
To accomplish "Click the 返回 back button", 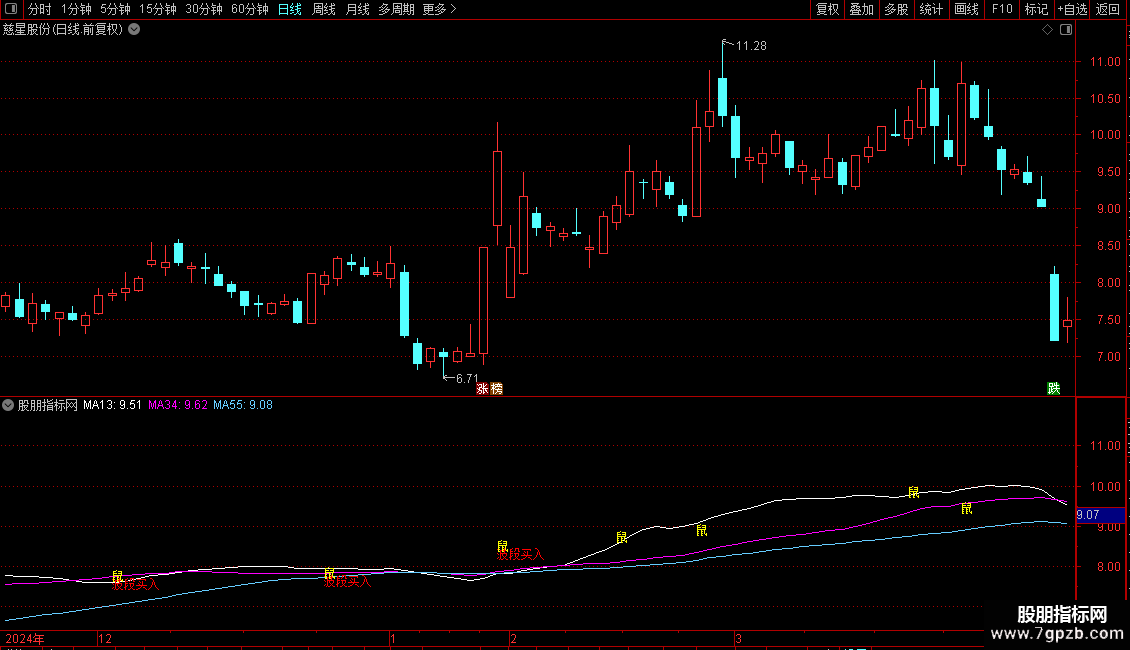I will tap(1108, 9).
